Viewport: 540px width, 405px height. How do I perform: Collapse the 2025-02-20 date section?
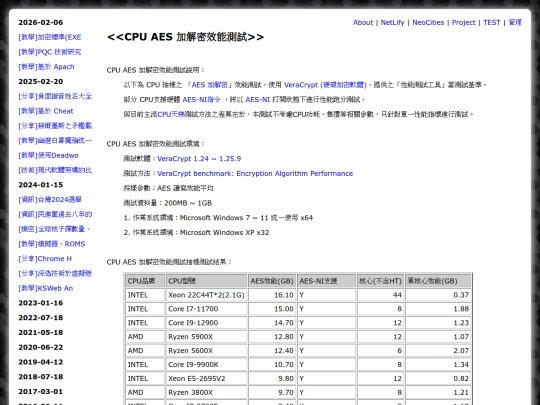coord(41,82)
